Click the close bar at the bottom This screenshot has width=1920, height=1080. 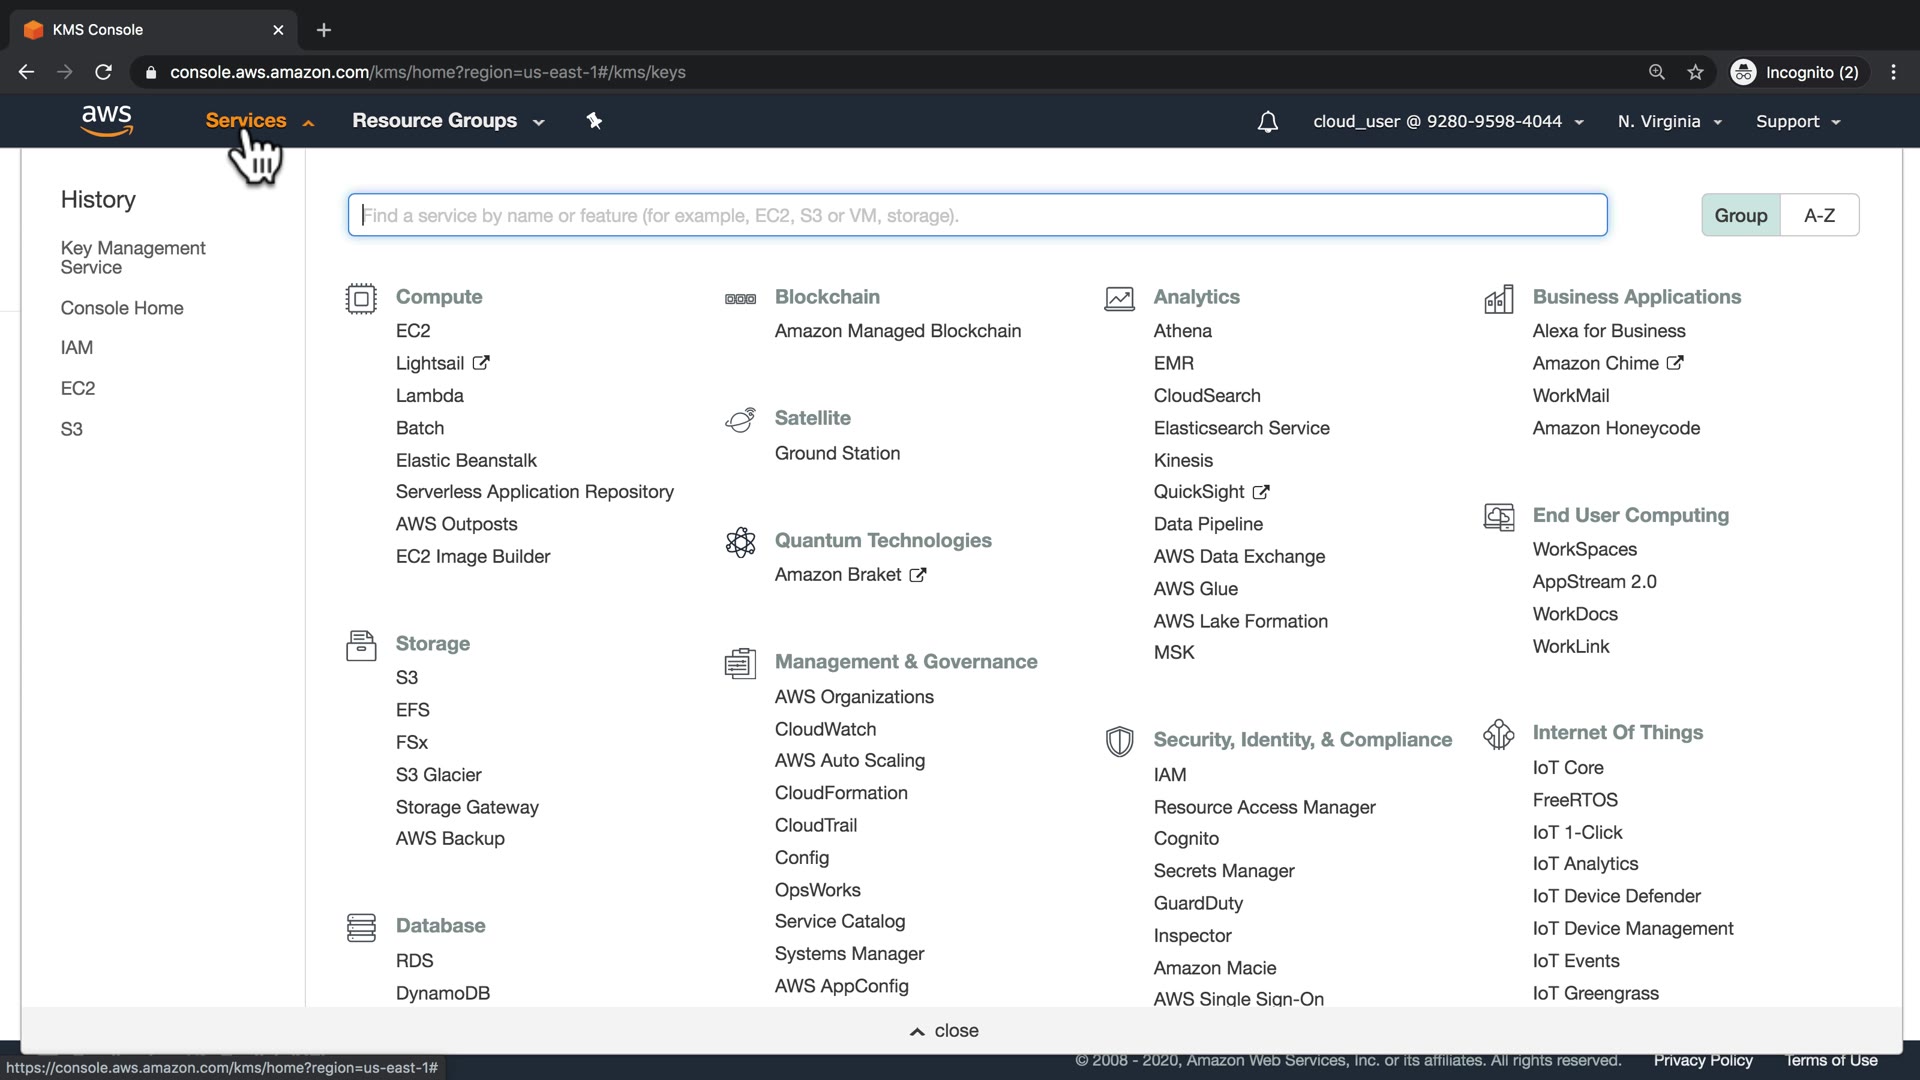(x=944, y=1030)
